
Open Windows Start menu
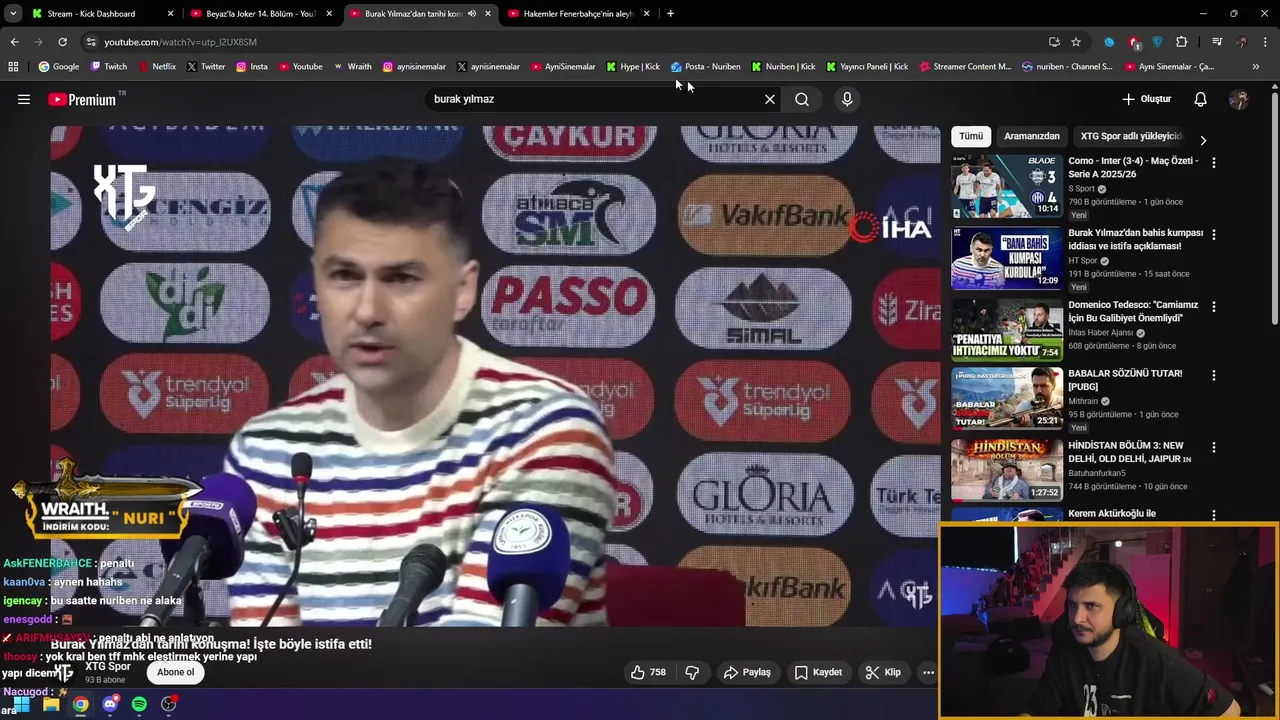21,704
